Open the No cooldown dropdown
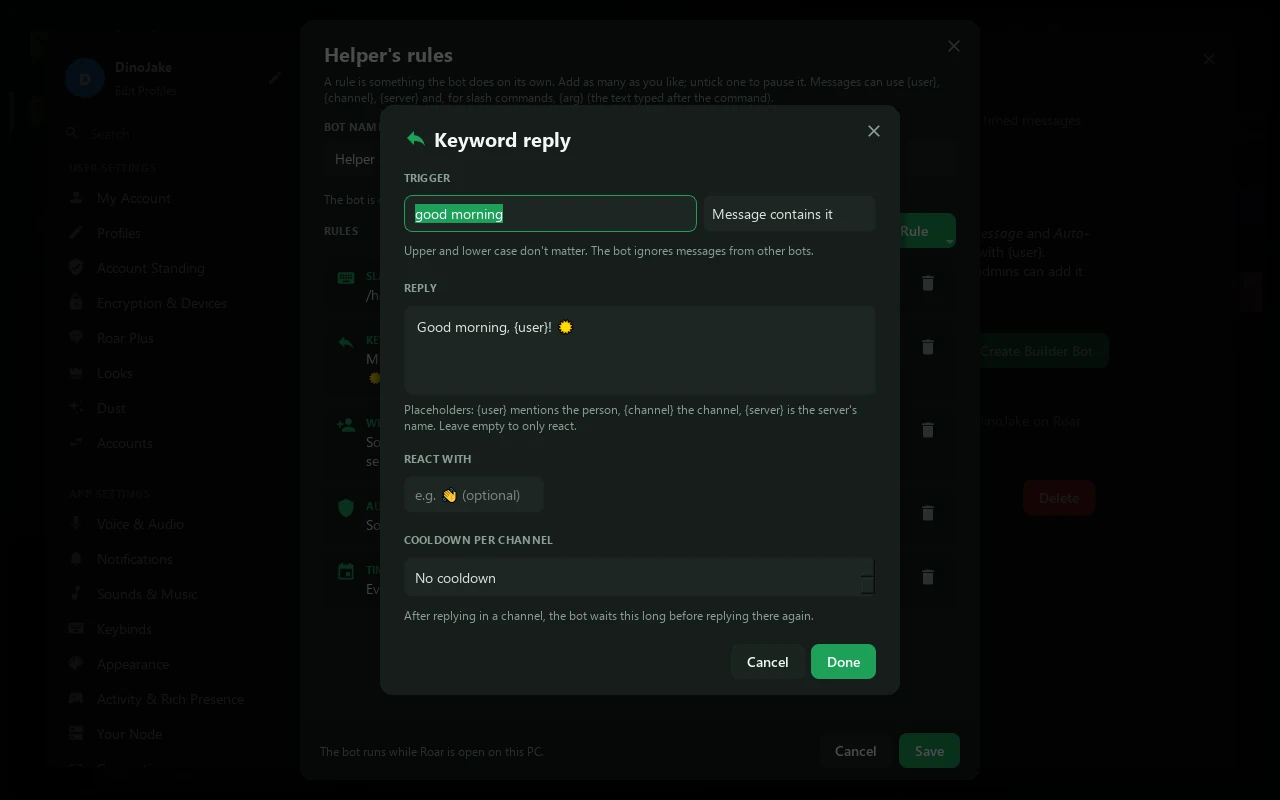 [640, 578]
